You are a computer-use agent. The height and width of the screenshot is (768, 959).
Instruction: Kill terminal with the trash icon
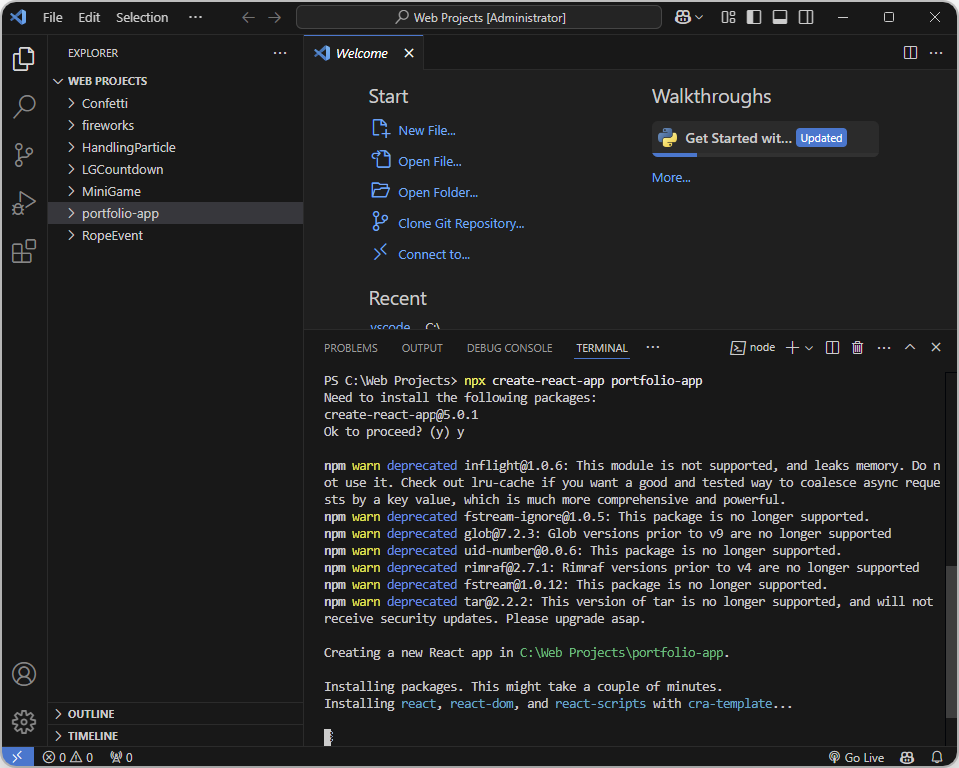click(857, 348)
